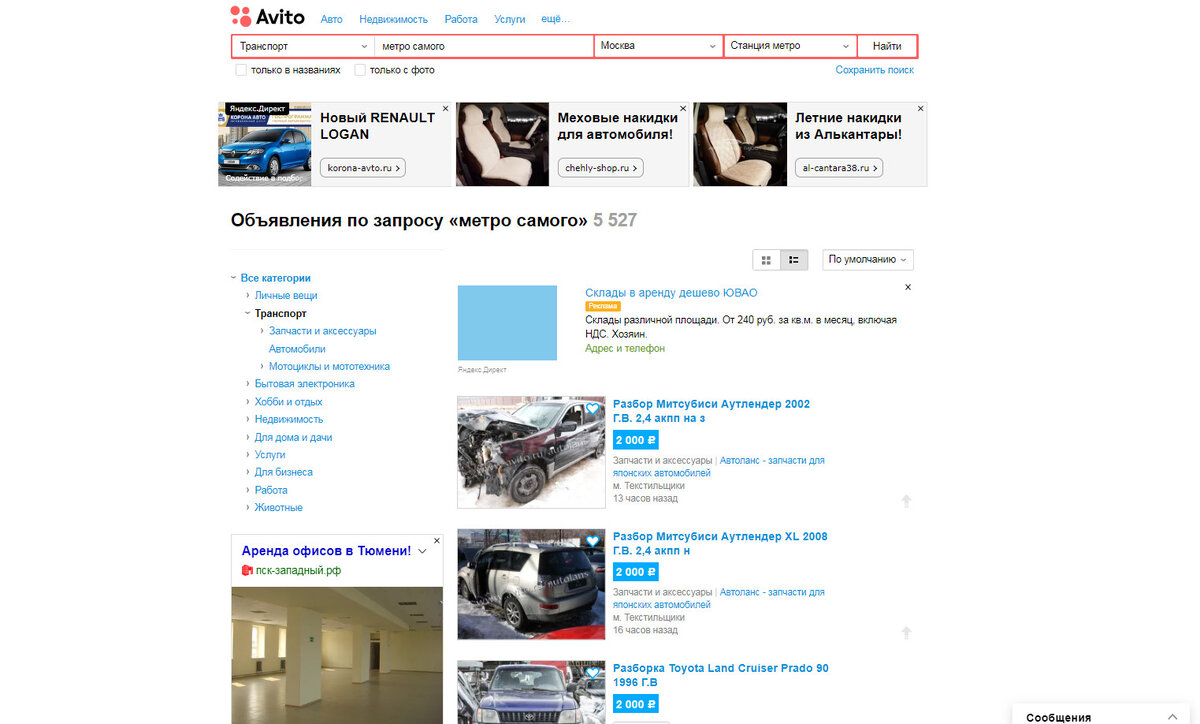Open Летние накидки seat cover image
1200x724 pixels.
[740, 144]
